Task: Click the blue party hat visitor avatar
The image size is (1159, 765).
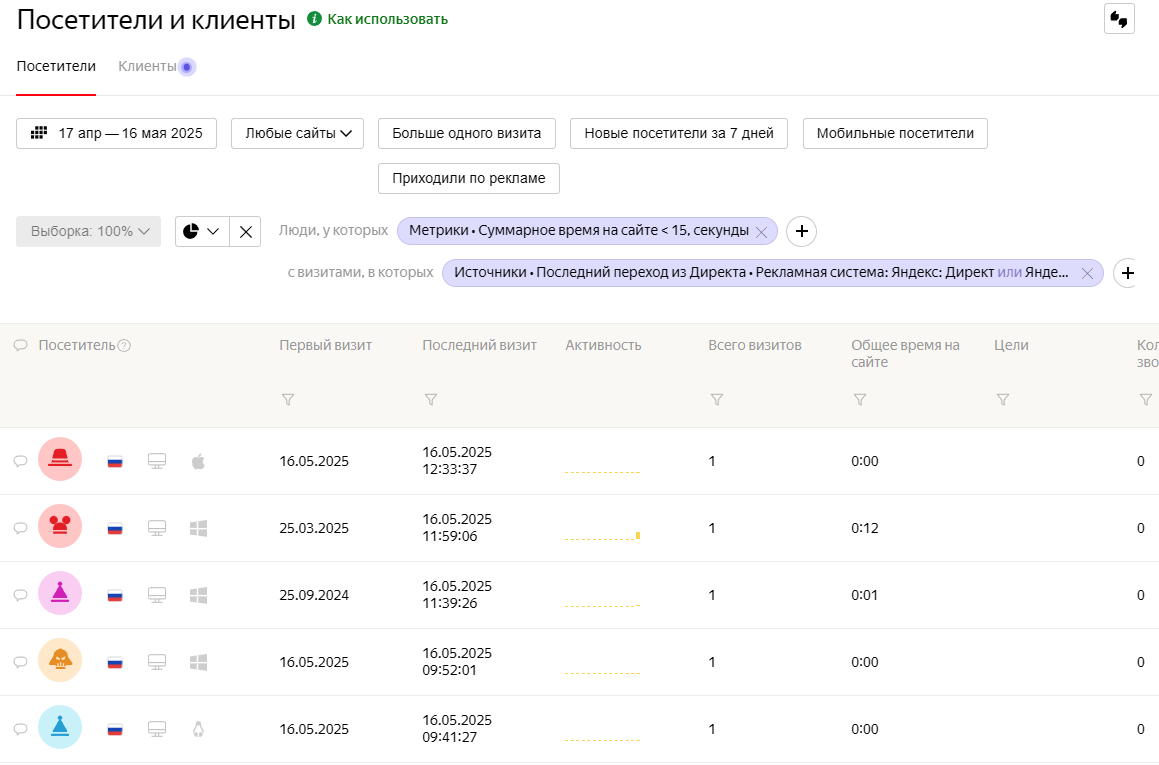Action: (x=60, y=728)
